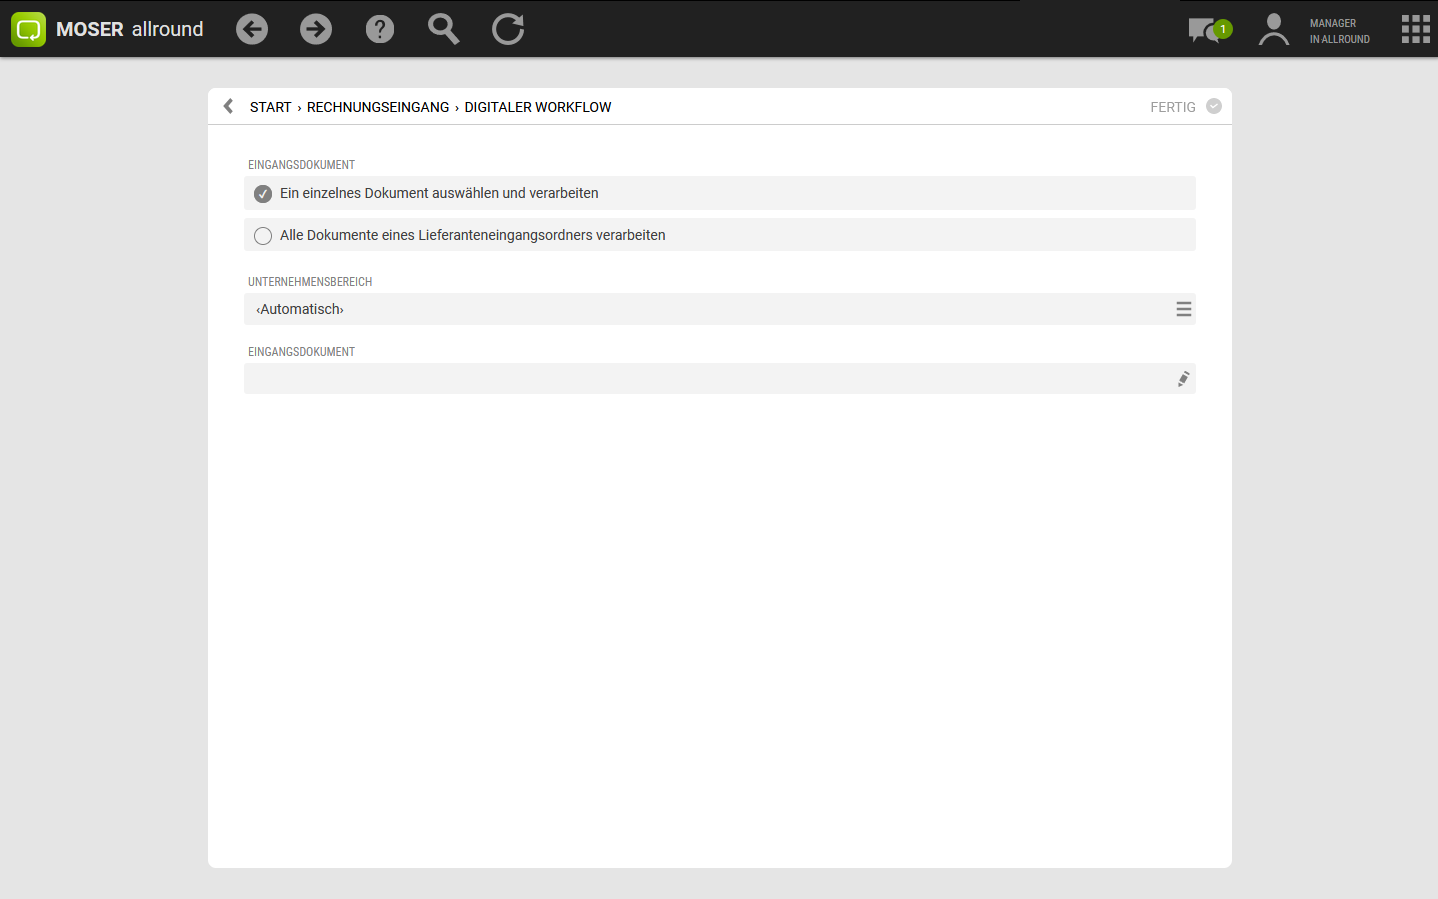Select 'Alle Dokumente eines Lieferanteneingangsordners' option

point(720,235)
